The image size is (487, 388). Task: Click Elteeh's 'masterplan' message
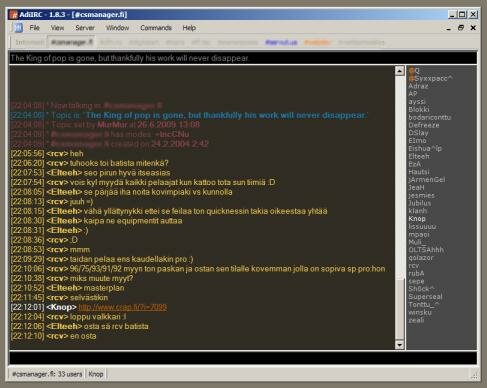pos(68,288)
